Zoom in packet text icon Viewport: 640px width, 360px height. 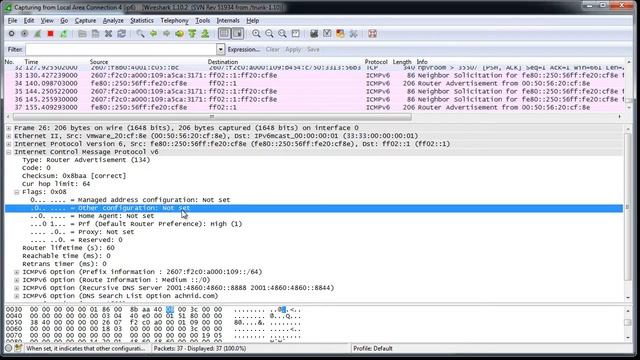tap(256, 34)
